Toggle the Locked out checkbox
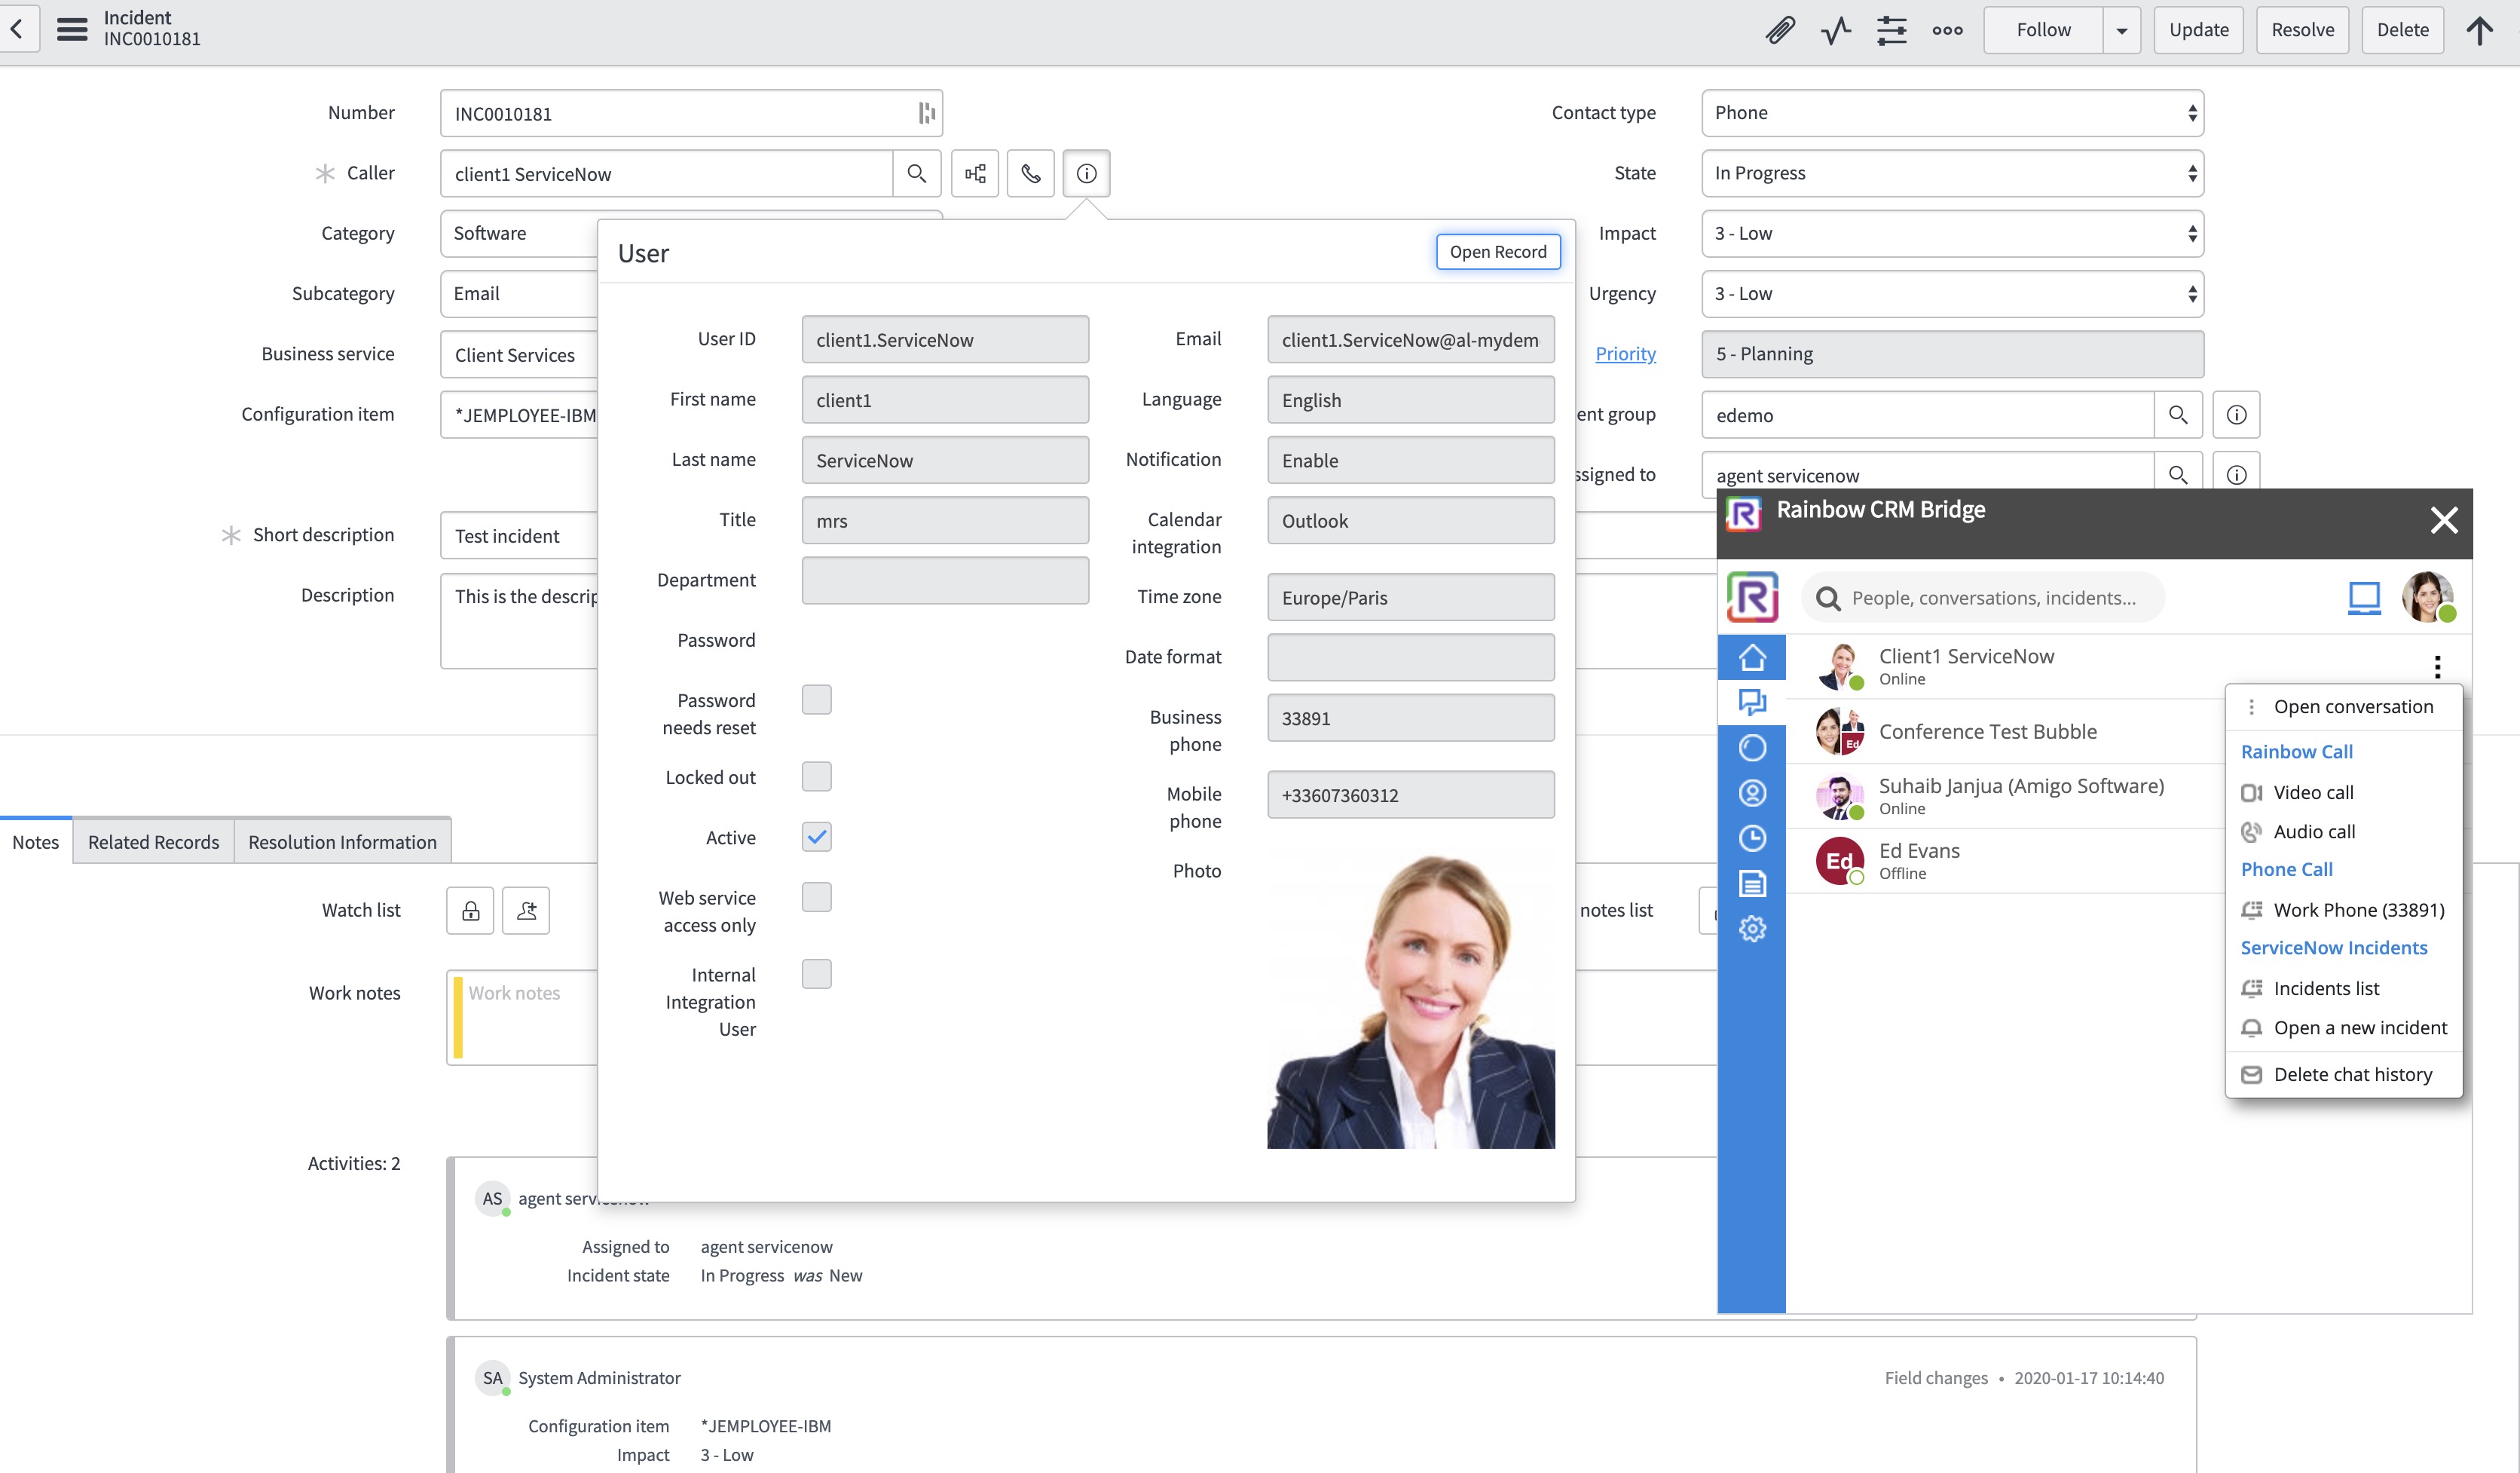2520x1473 pixels. pos(816,777)
